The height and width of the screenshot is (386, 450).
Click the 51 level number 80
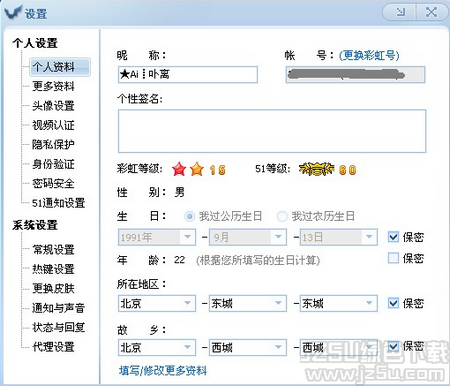pyautogui.click(x=348, y=170)
